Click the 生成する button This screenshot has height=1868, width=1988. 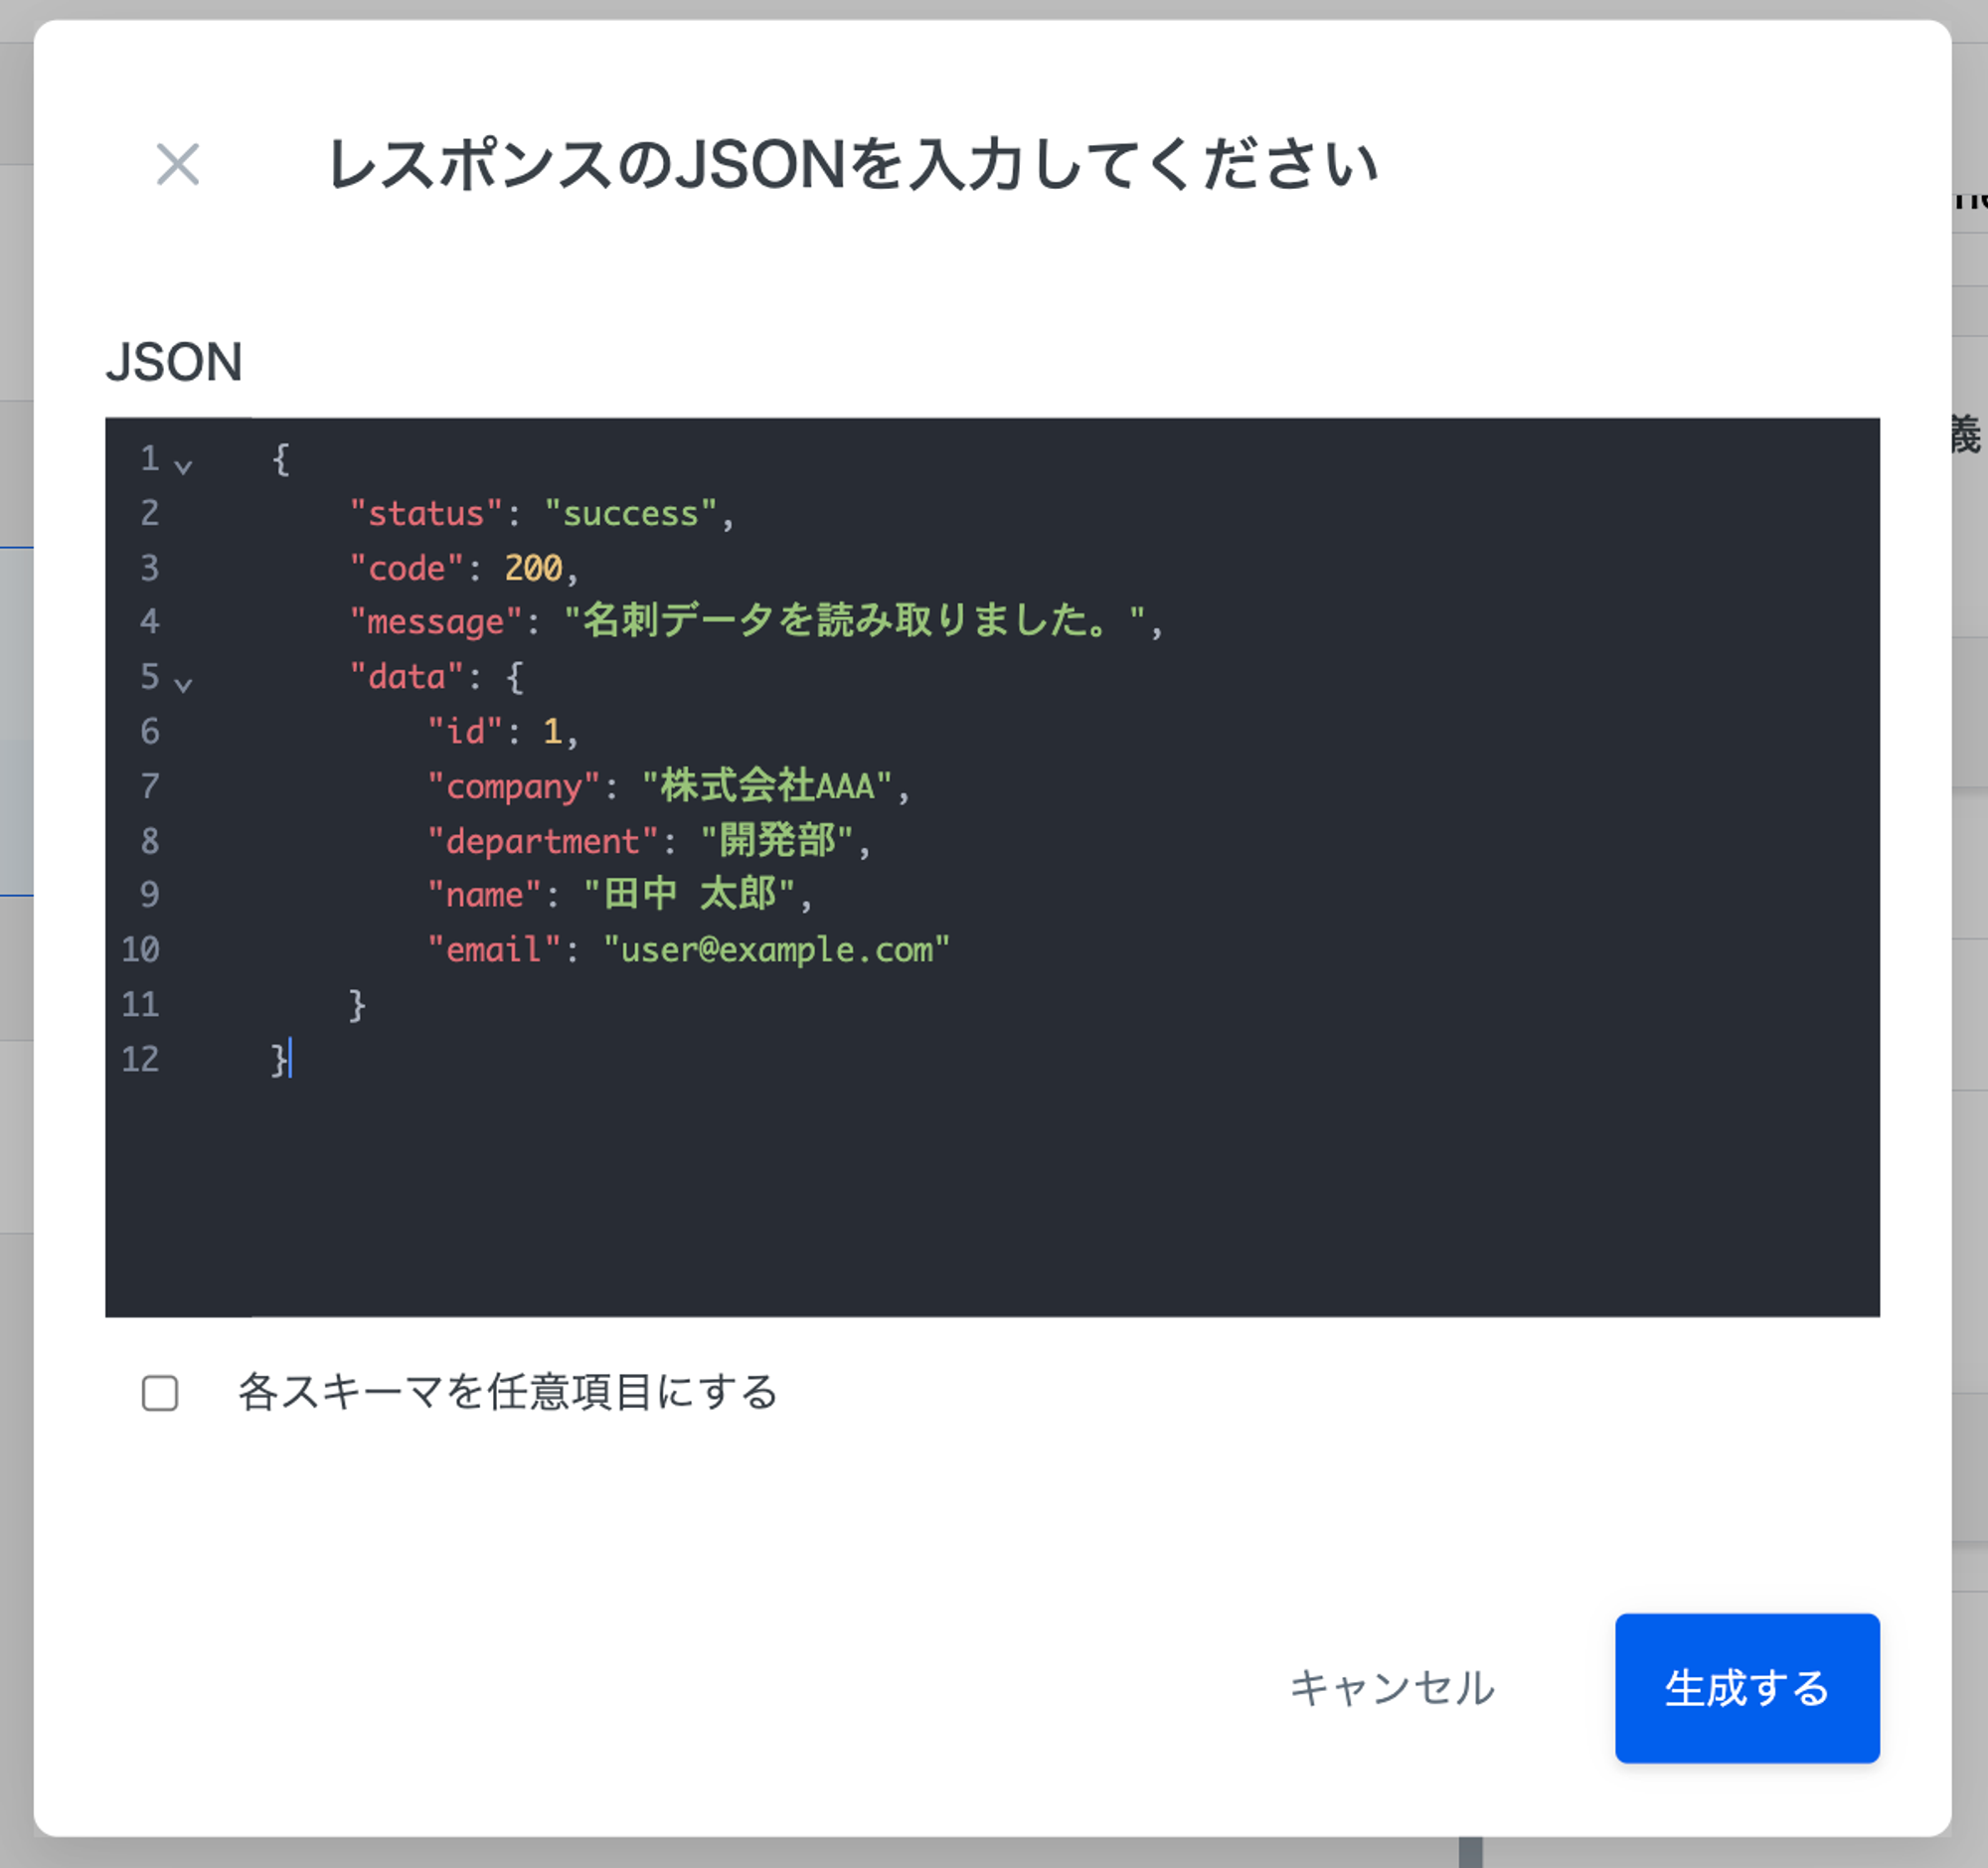pos(1746,1688)
